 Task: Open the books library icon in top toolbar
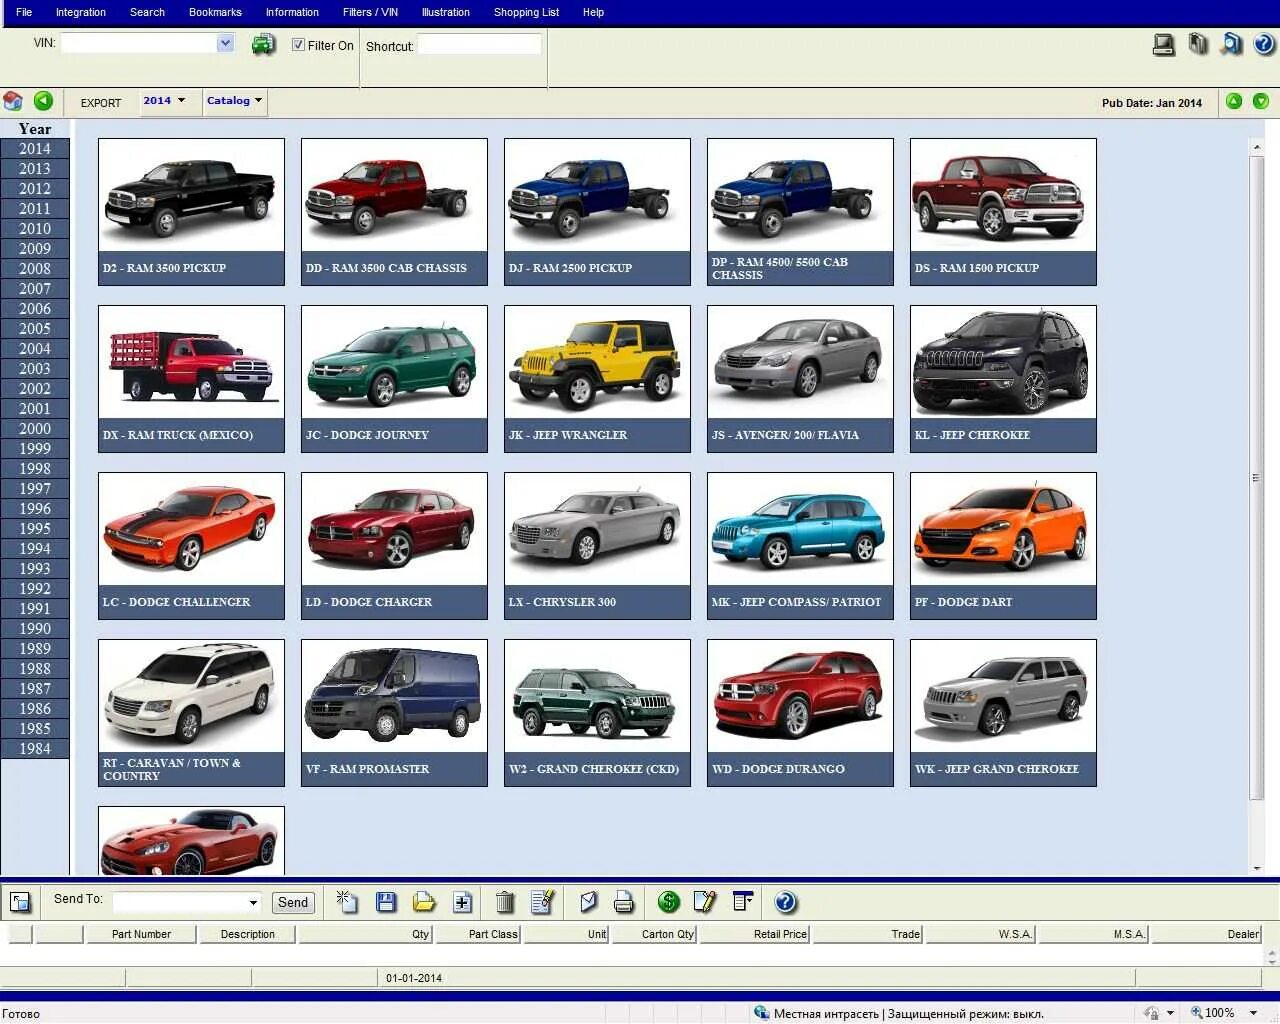1198,44
